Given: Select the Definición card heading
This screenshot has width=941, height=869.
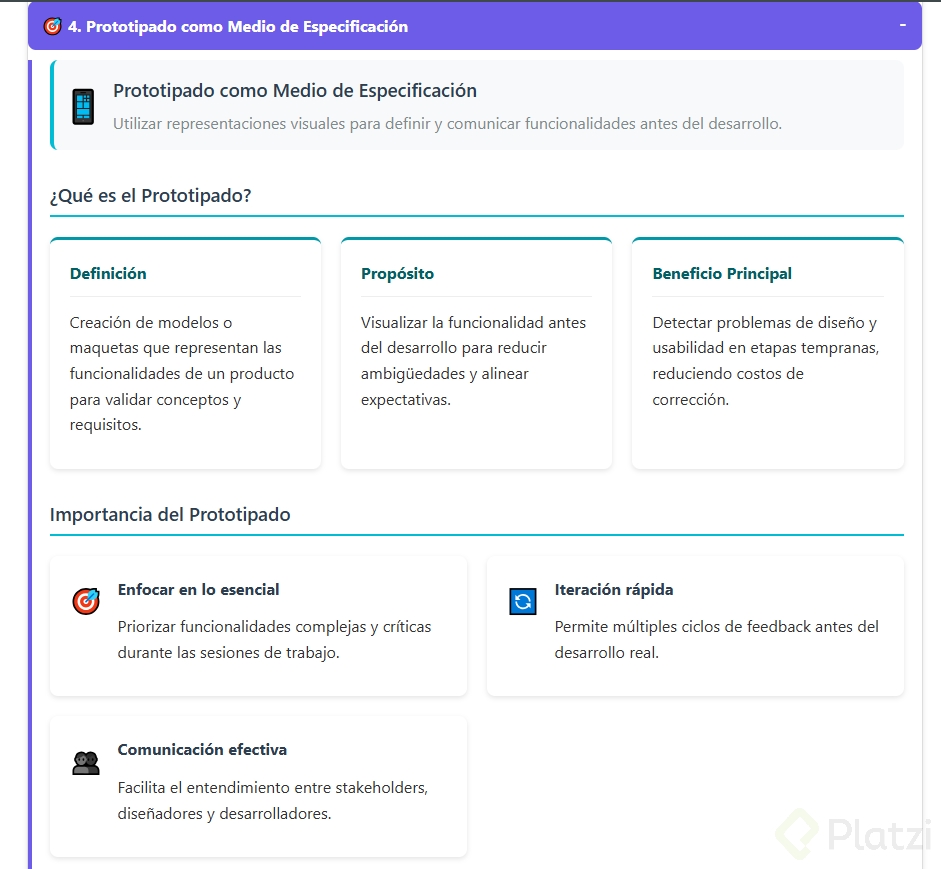Looking at the screenshot, I should [108, 274].
